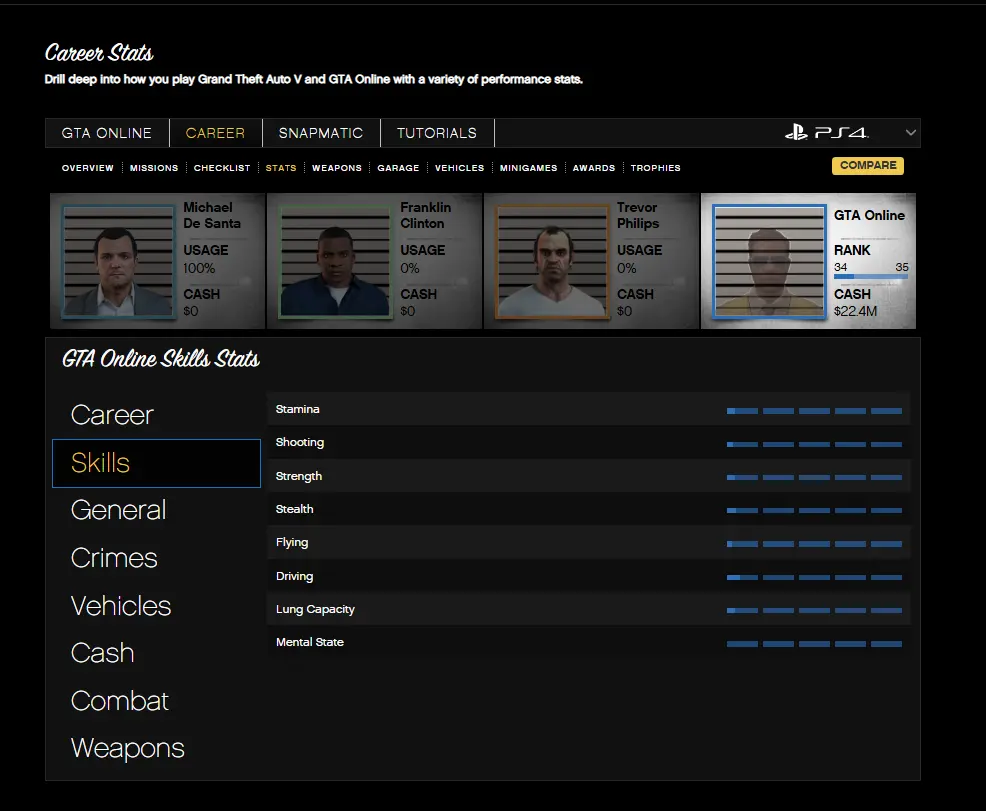View the TROPHIES sub-navigation link
This screenshot has height=811, width=986.
655,168
